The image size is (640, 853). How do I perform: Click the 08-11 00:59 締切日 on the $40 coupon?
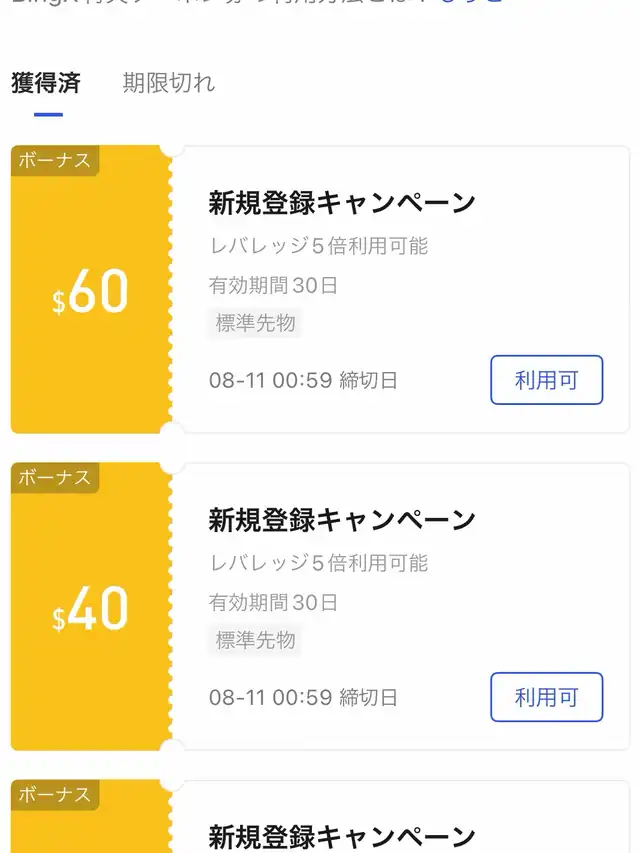(x=303, y=697)
